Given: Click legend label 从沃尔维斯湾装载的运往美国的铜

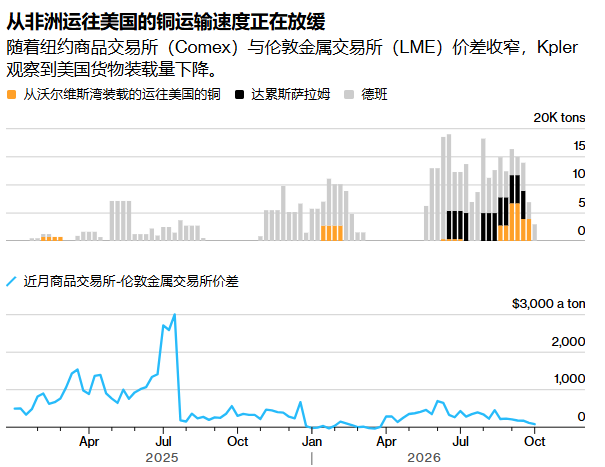Looking at the screenshot, I should click(x=122, y=95).
